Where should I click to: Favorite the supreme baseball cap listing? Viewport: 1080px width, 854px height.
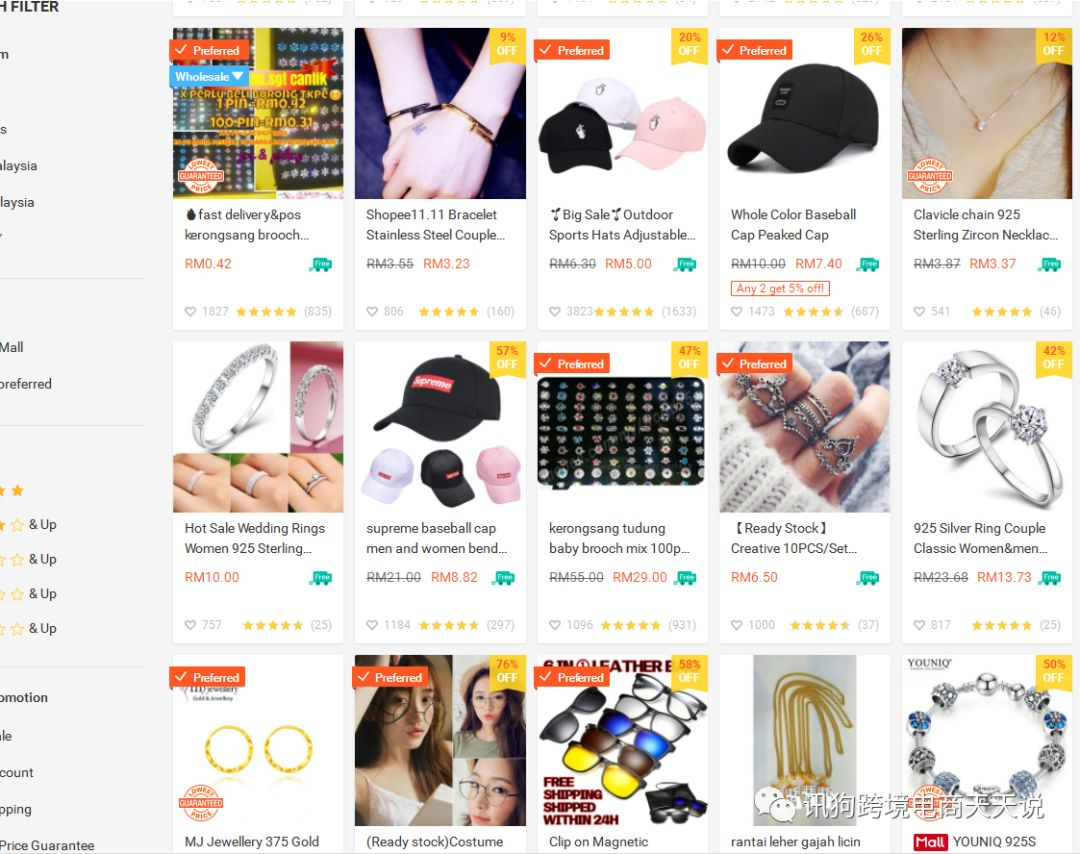point(372,625)
